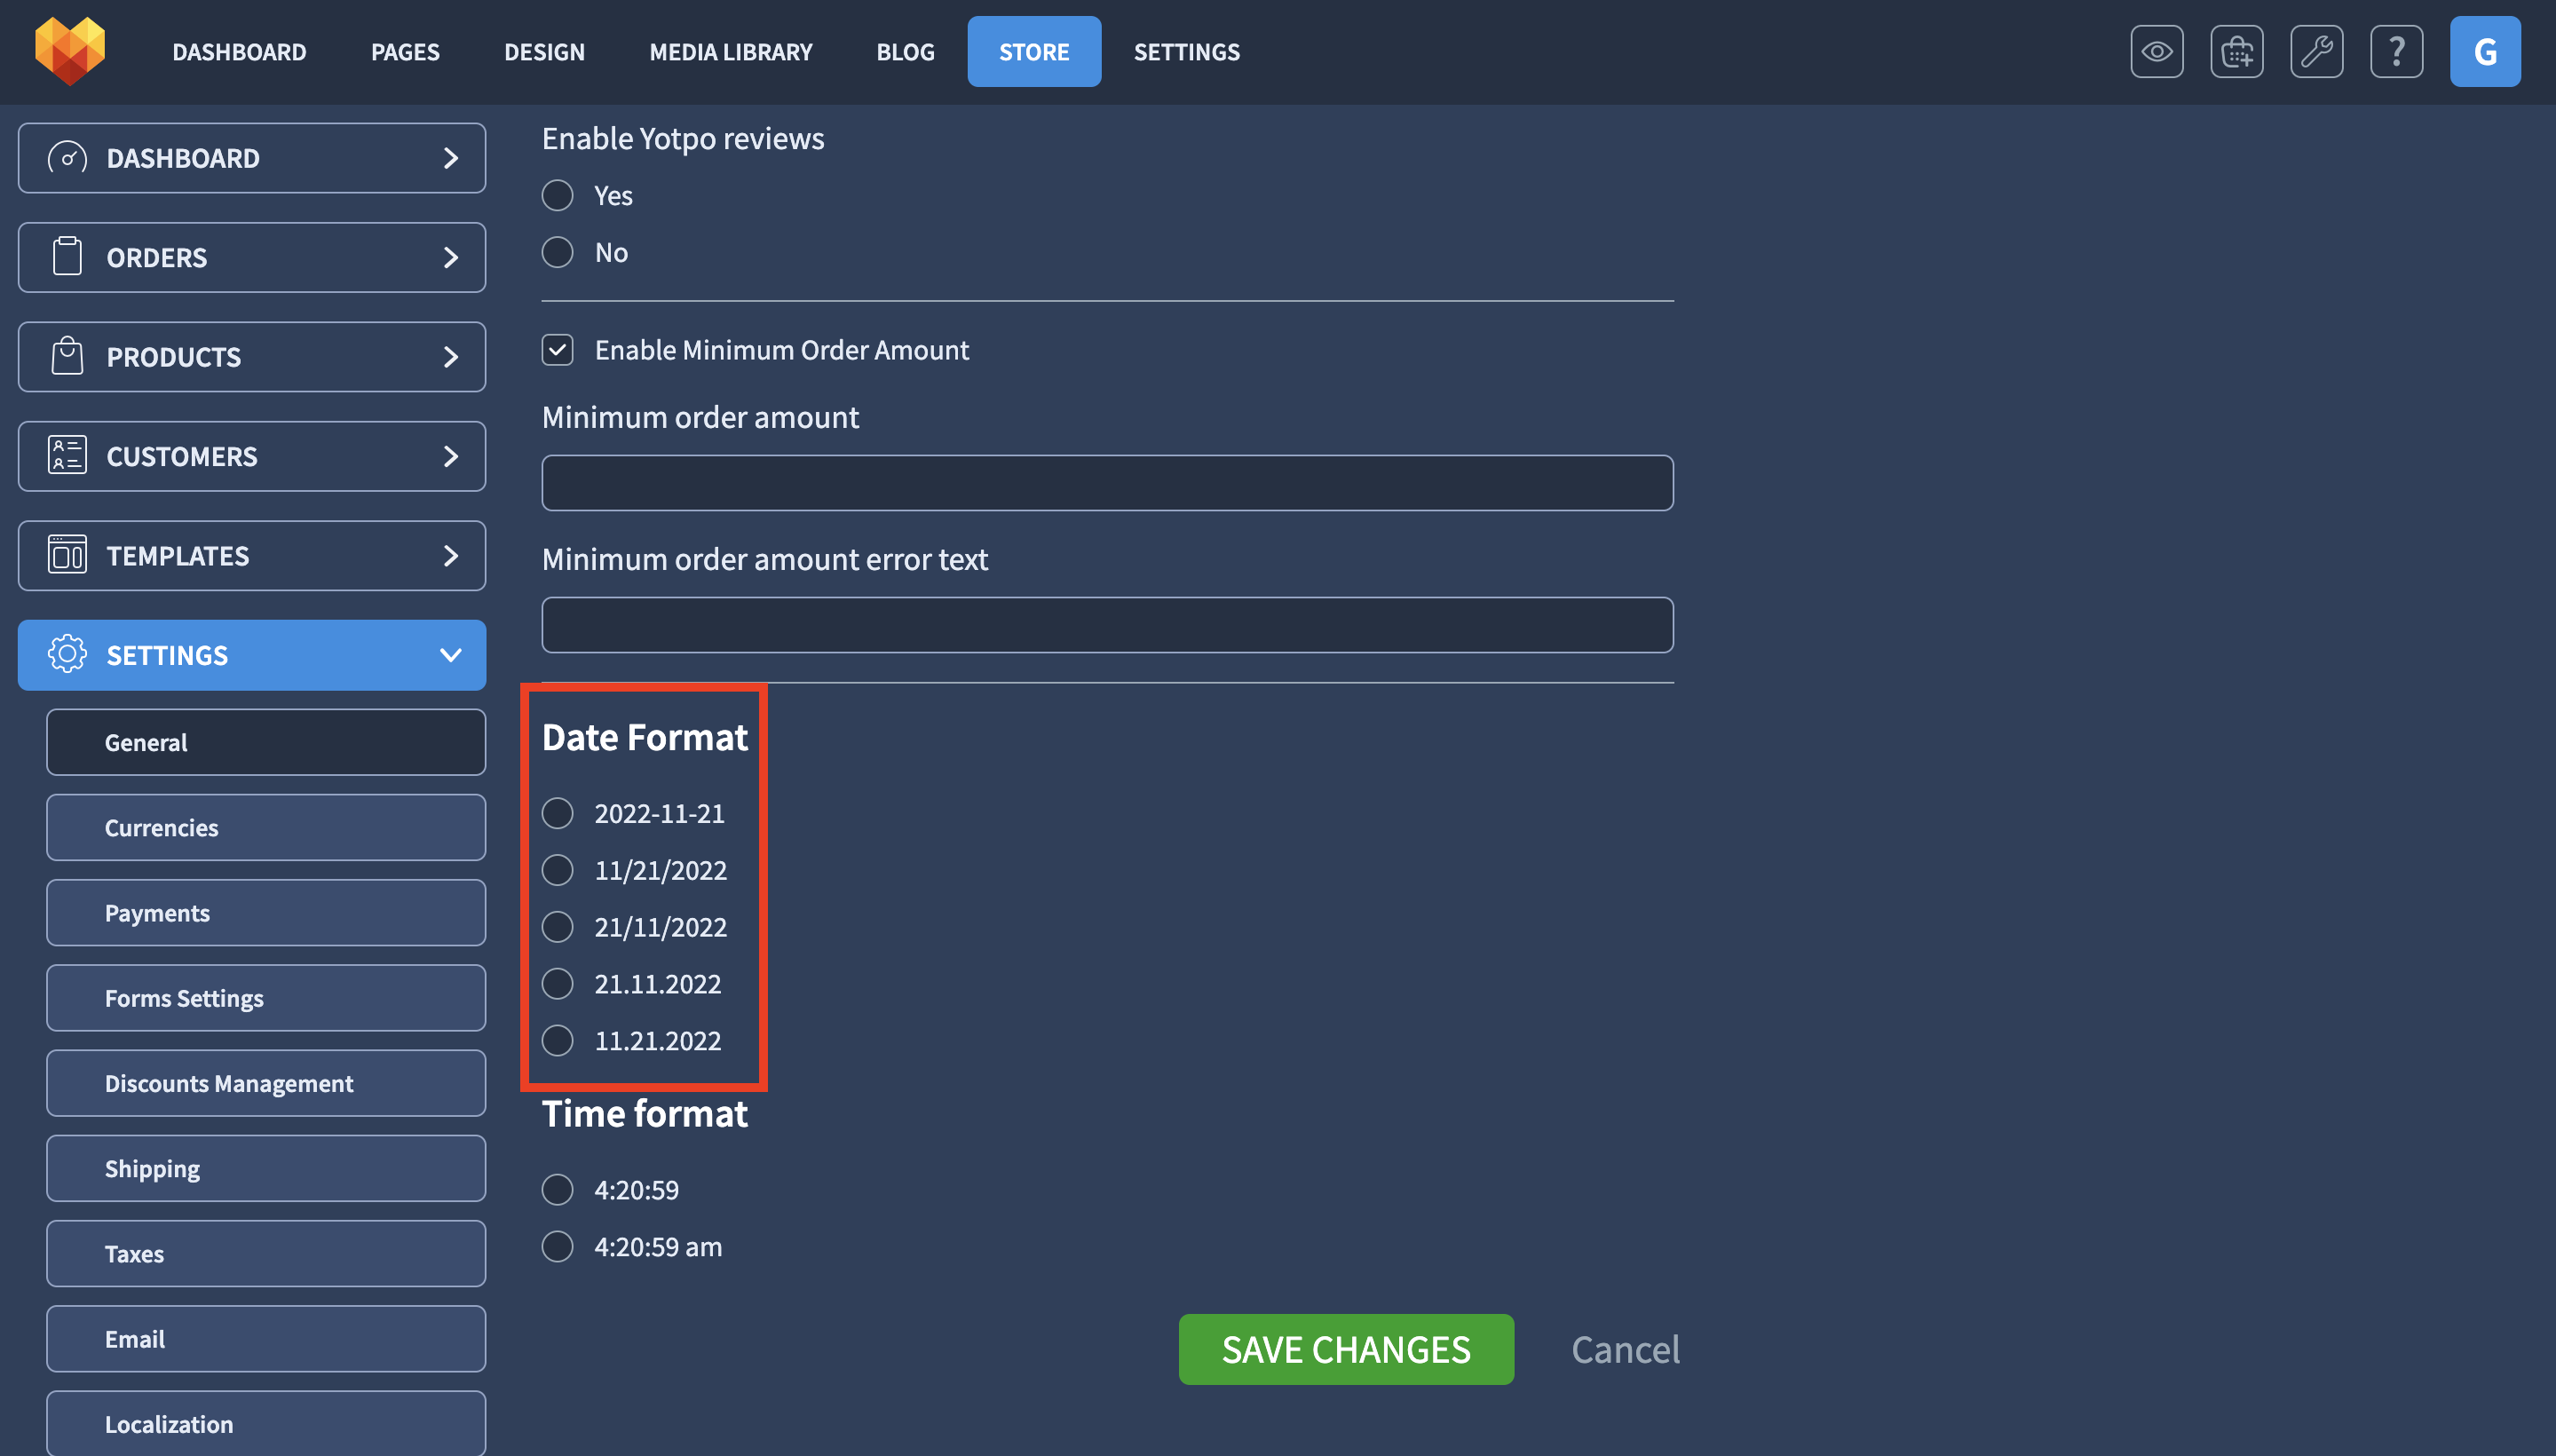Viewport: 2556px width, 1456px height.
Task: Choose date format 2022-11-21
Action: tap(558, 813)
